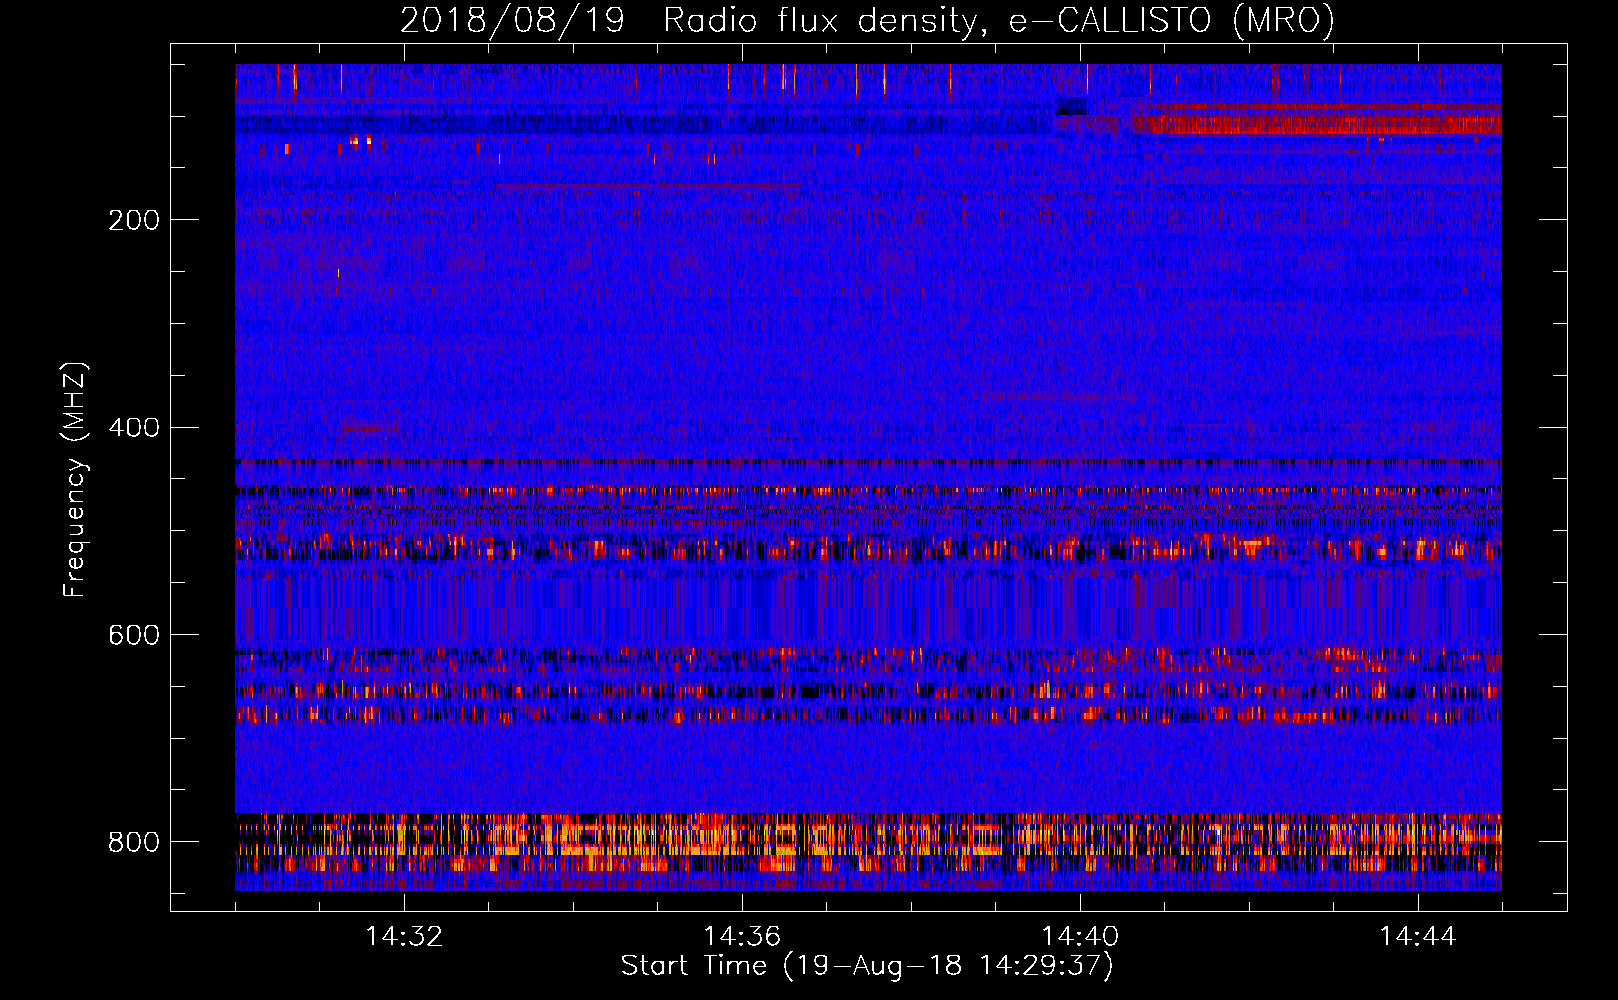Click the 14:40 time tick label
This screenshot has height=1000, width=1618.
pos(1080,937)
